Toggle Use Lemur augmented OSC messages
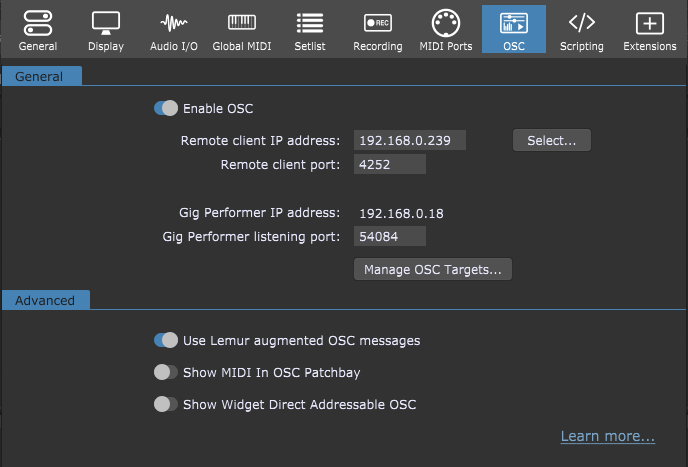Image resolution: width=688 pixels, height=467 pixels. [166, 340]
